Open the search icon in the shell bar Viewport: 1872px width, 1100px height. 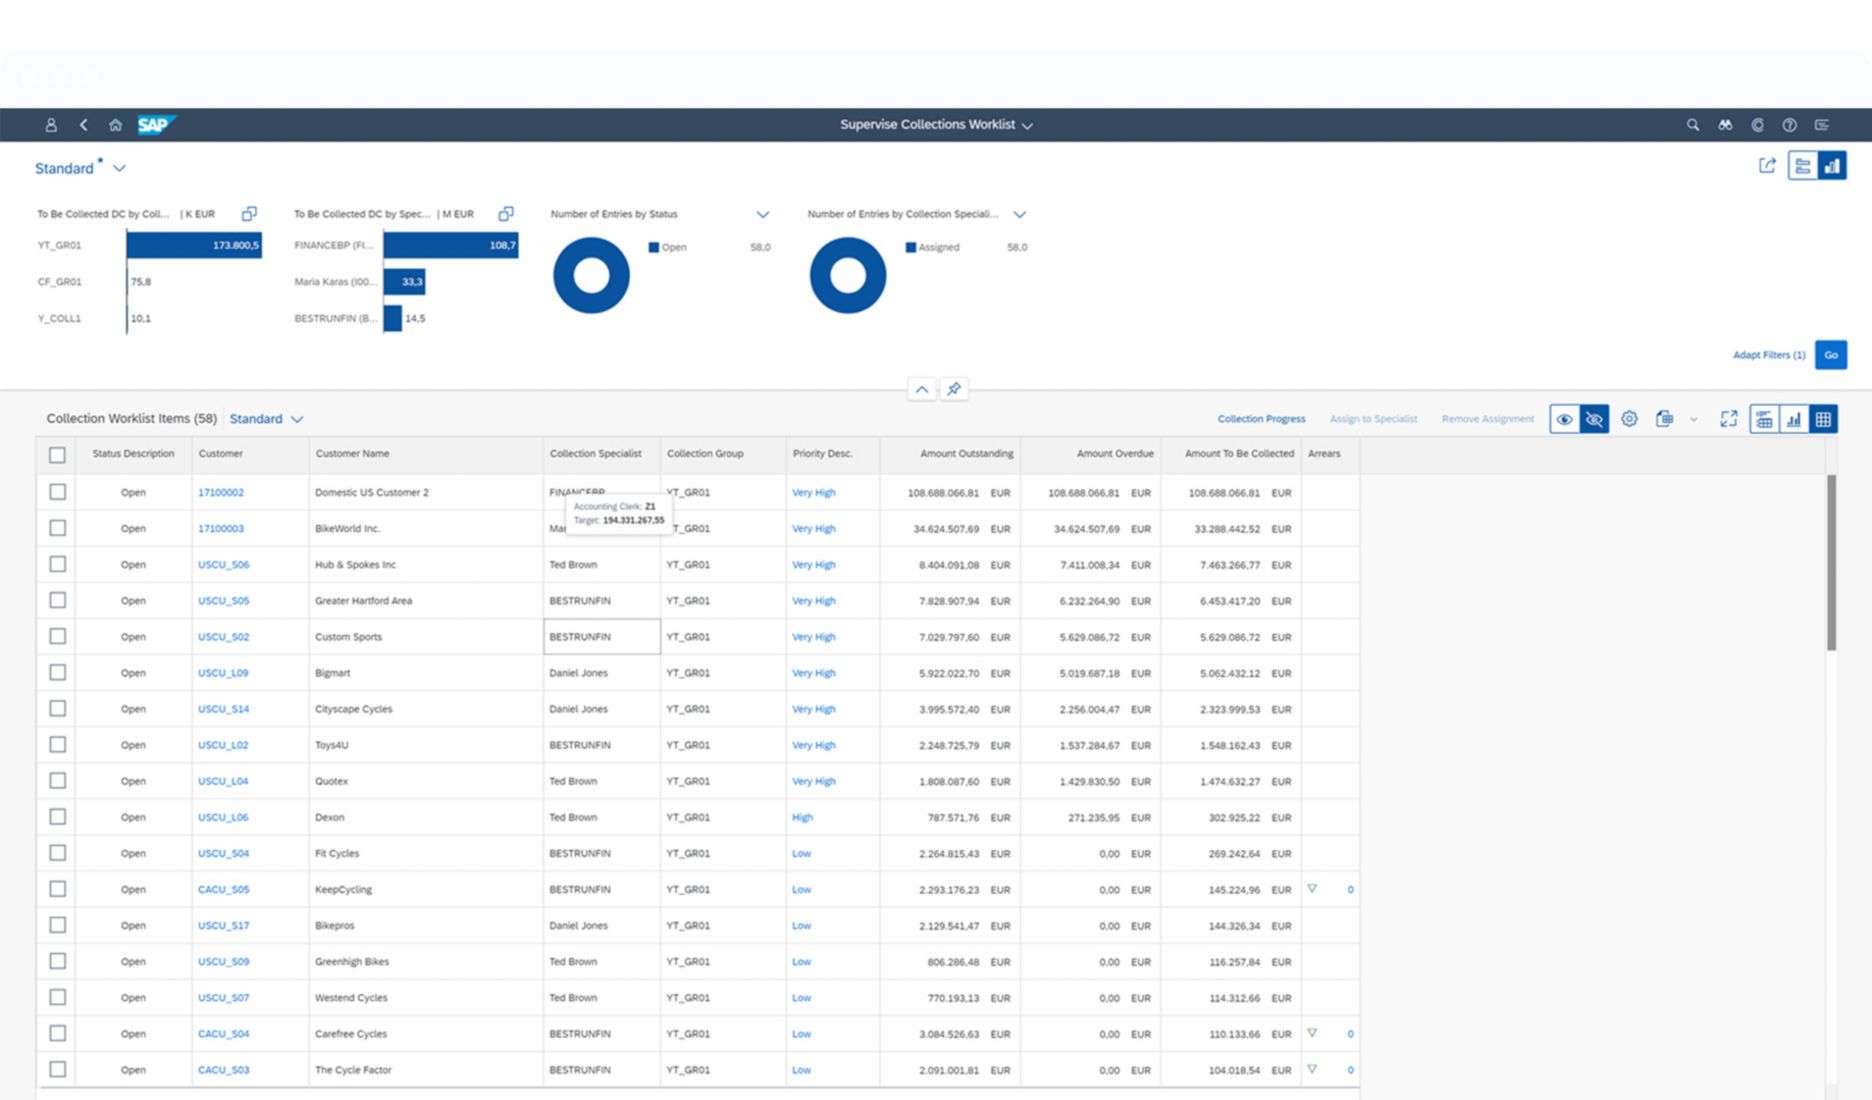point(1692,124)
